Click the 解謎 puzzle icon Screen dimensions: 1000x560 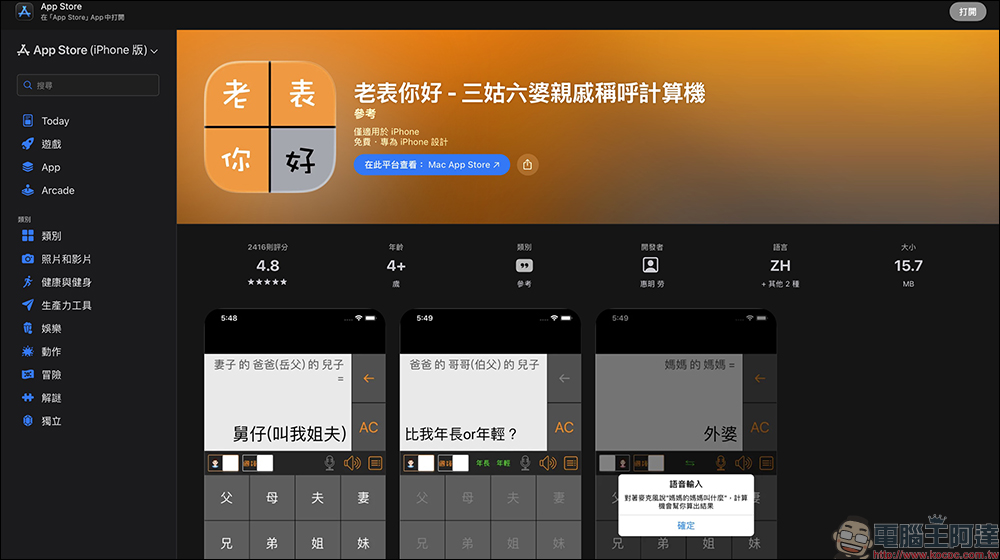[27, 397]
